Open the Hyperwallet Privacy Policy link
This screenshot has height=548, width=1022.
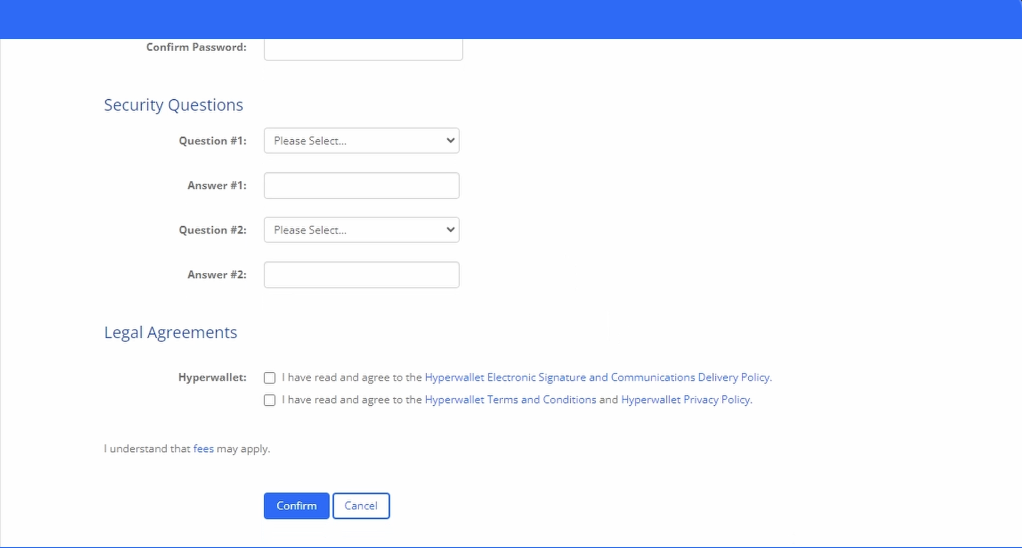coord(685,399)
